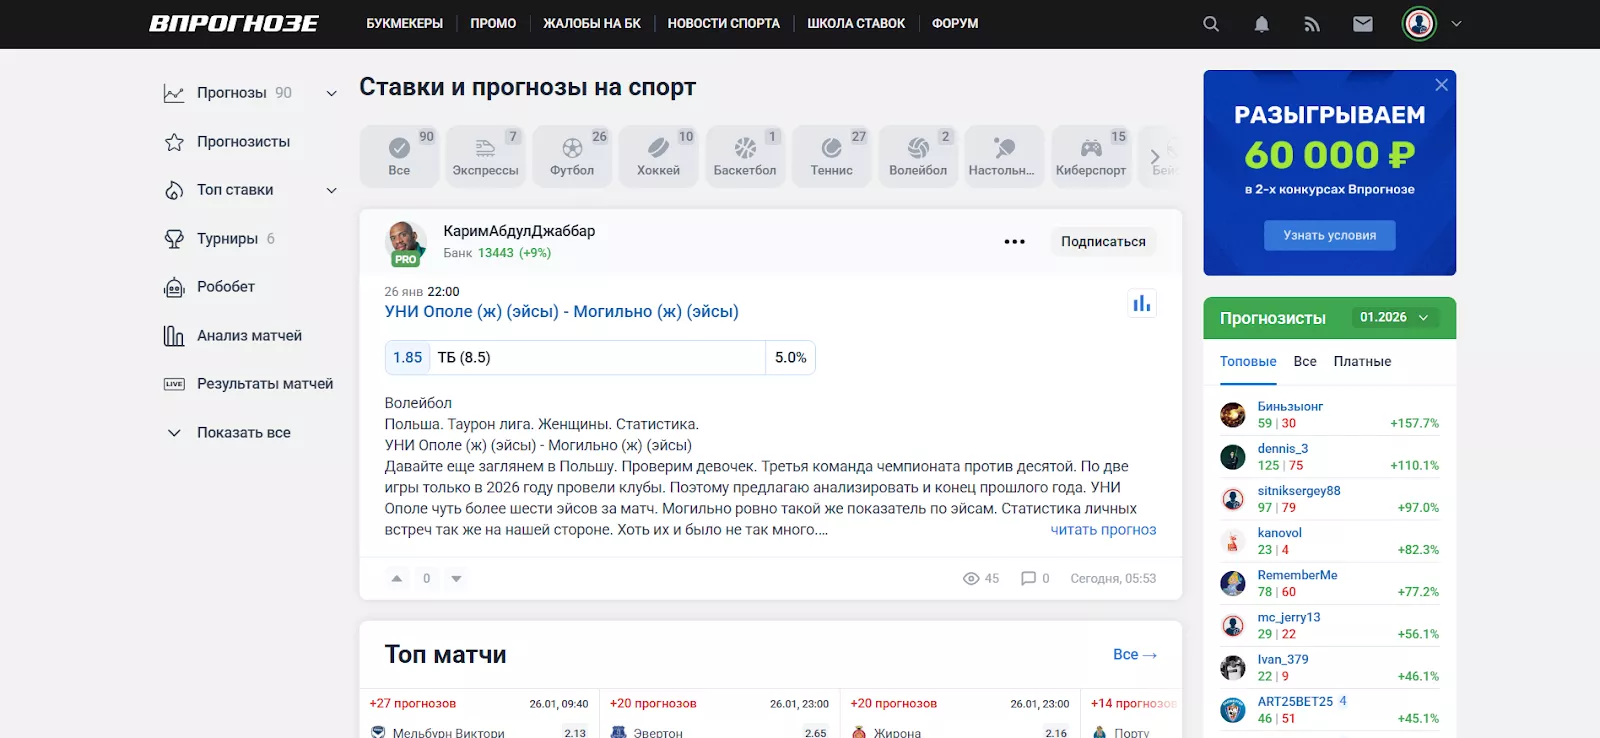
Task: Open forecaster RememberMe
Action: click(x=1297, y=575)
